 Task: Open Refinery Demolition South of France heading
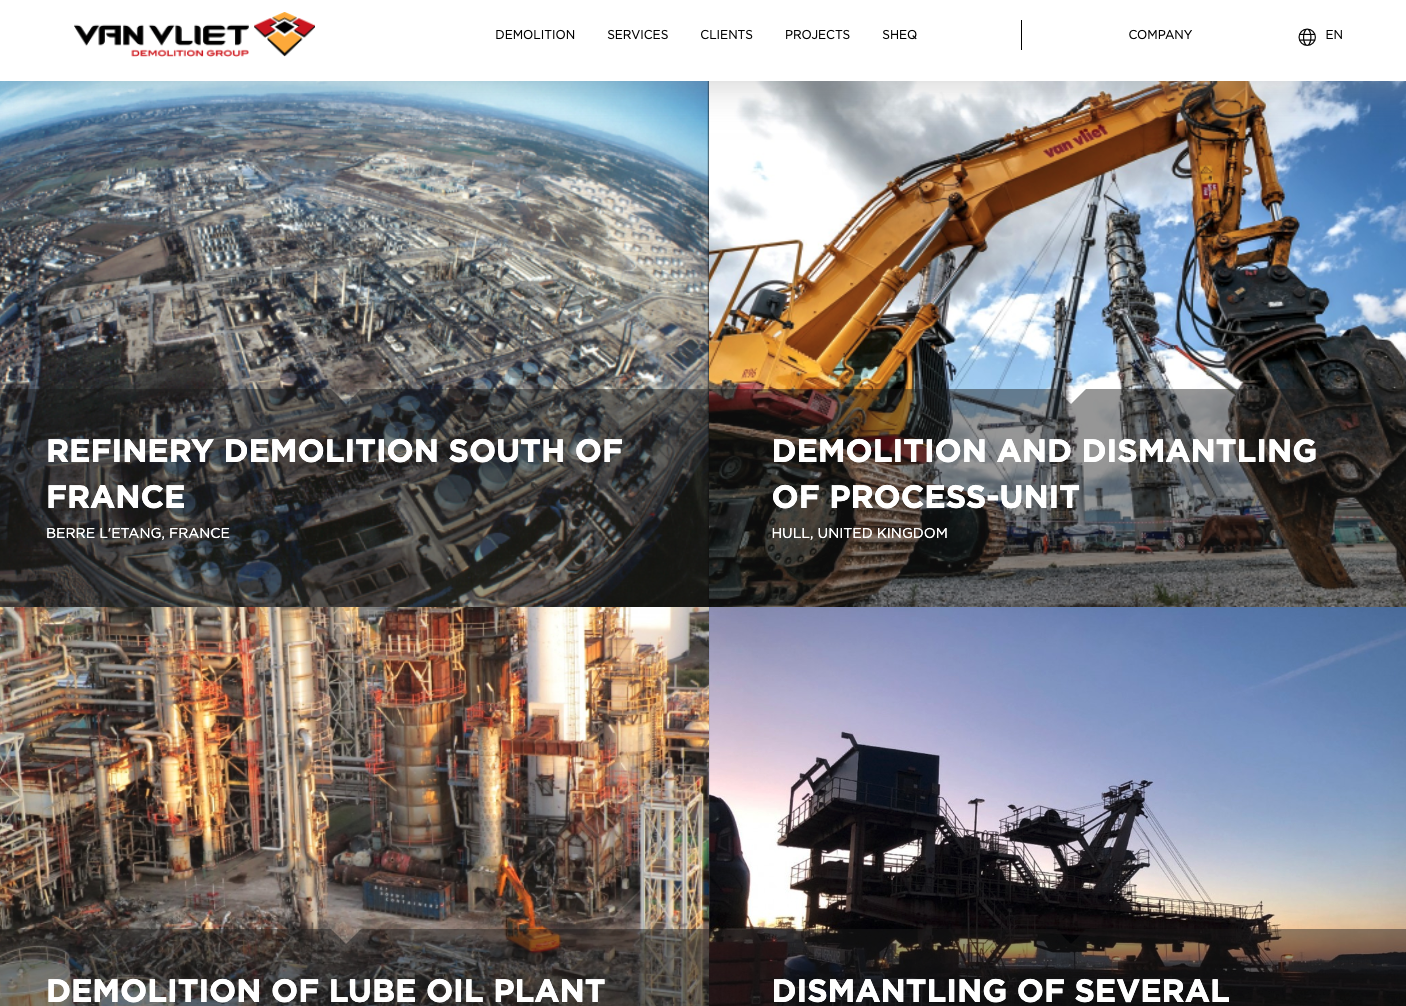[x=334, y=474]
